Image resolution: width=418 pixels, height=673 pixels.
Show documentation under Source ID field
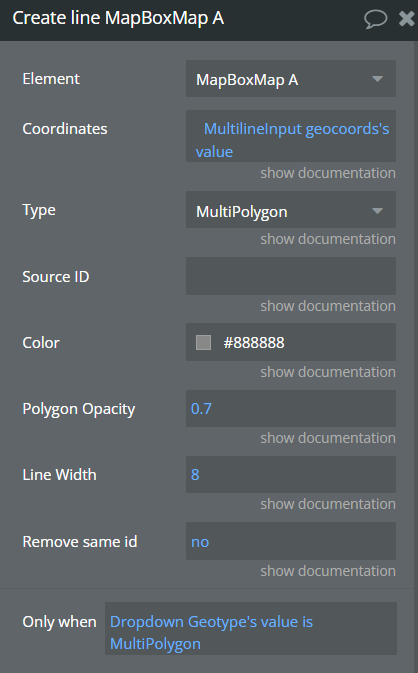tap(328, 306)
